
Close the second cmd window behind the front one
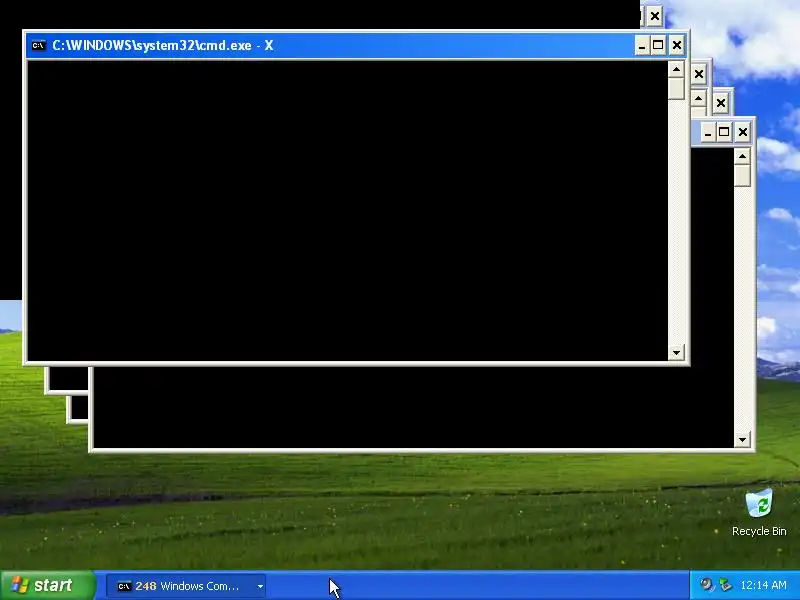click(x=742, y=133)
